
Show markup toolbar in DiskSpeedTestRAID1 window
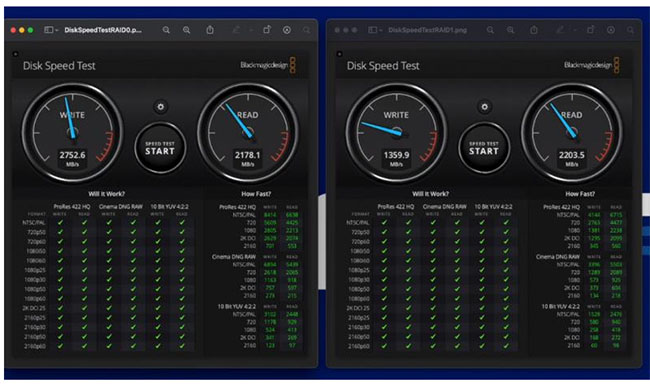pos(611,30)
